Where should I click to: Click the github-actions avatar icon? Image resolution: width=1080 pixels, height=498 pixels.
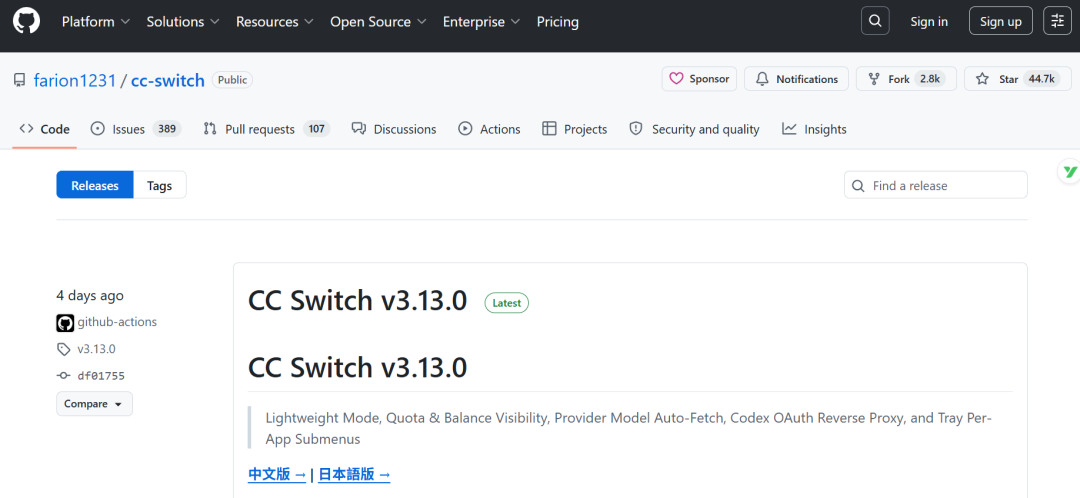[x=65, y=322]
